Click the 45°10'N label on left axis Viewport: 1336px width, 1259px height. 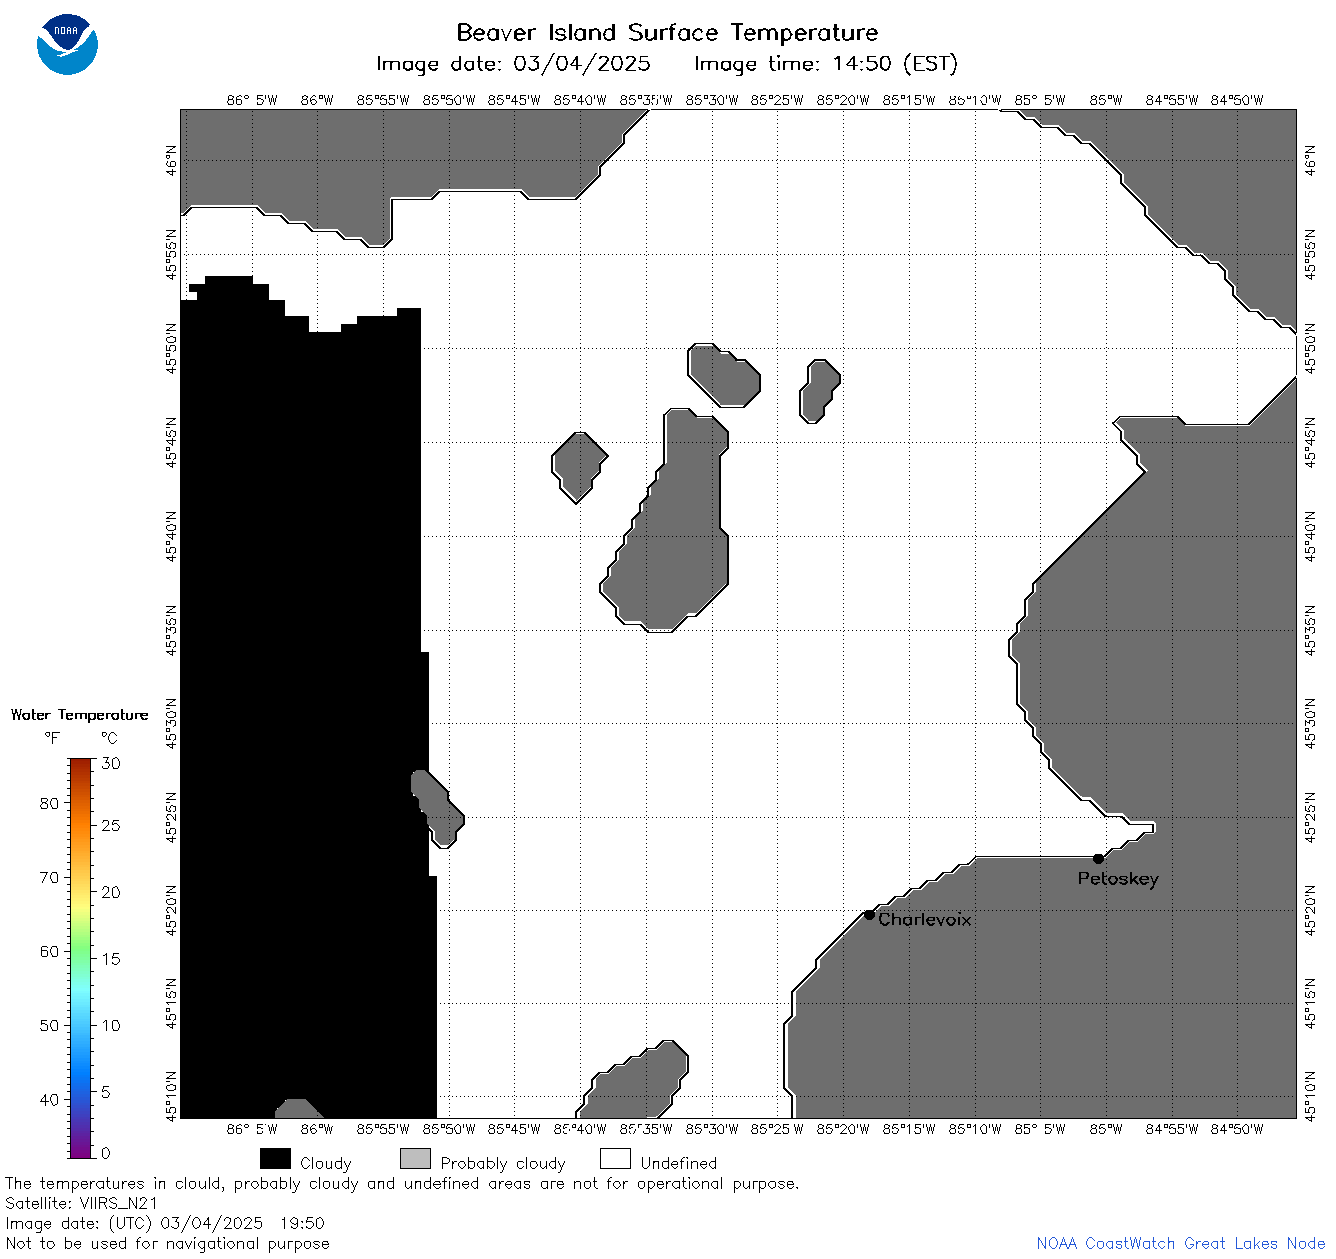[x=171, y=1095]
